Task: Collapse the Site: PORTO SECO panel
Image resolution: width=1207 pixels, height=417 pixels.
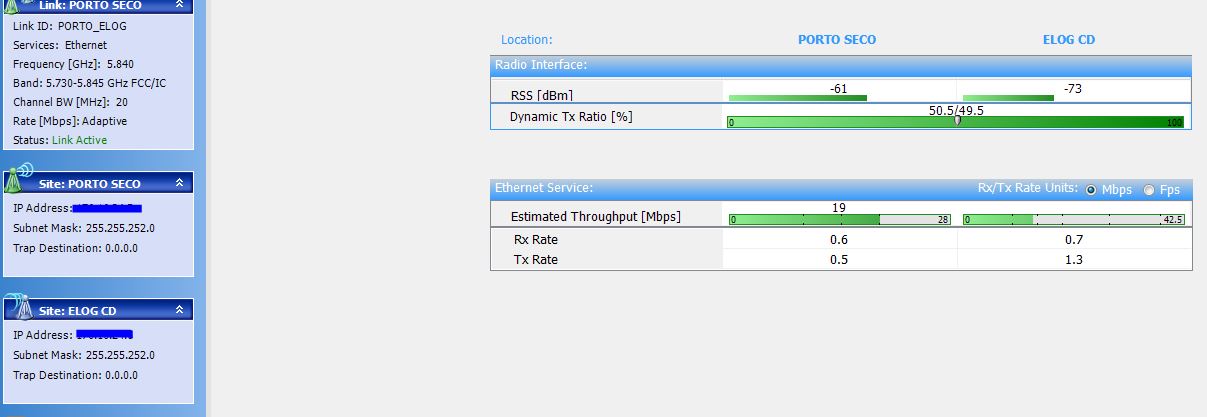Action: [179, 183]
